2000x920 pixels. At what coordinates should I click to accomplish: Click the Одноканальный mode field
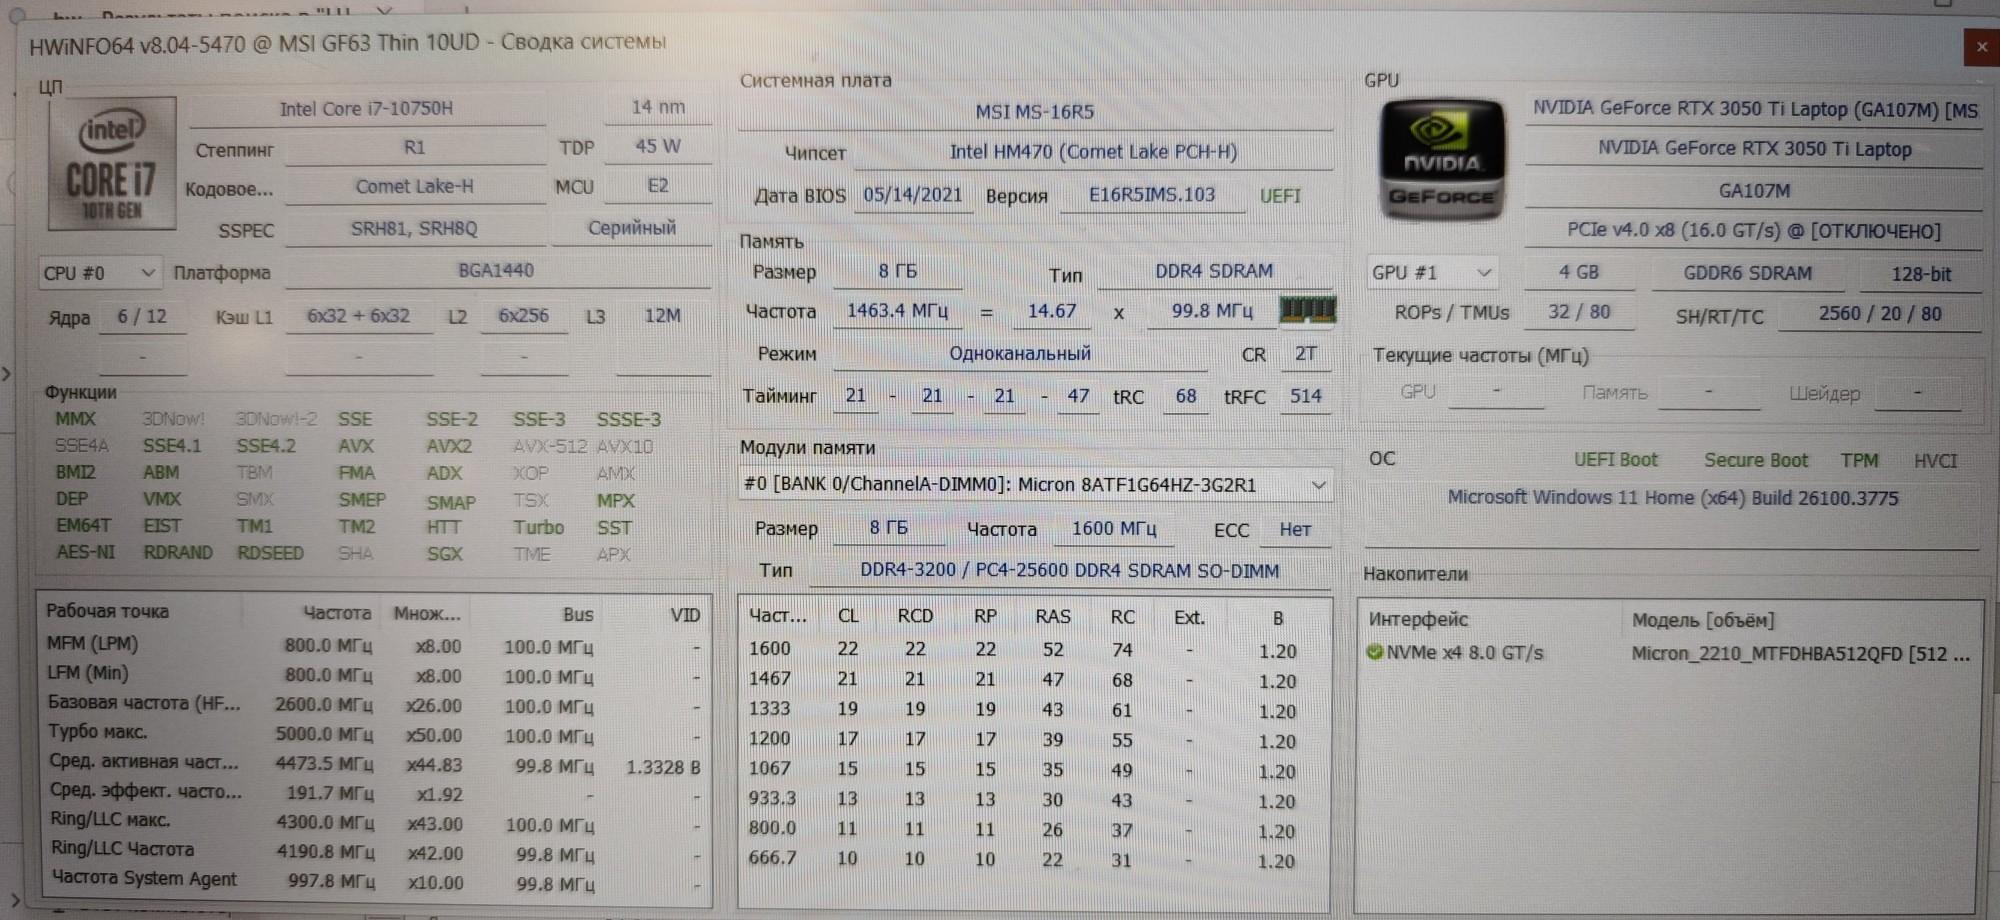click(x=1020, y=354)
